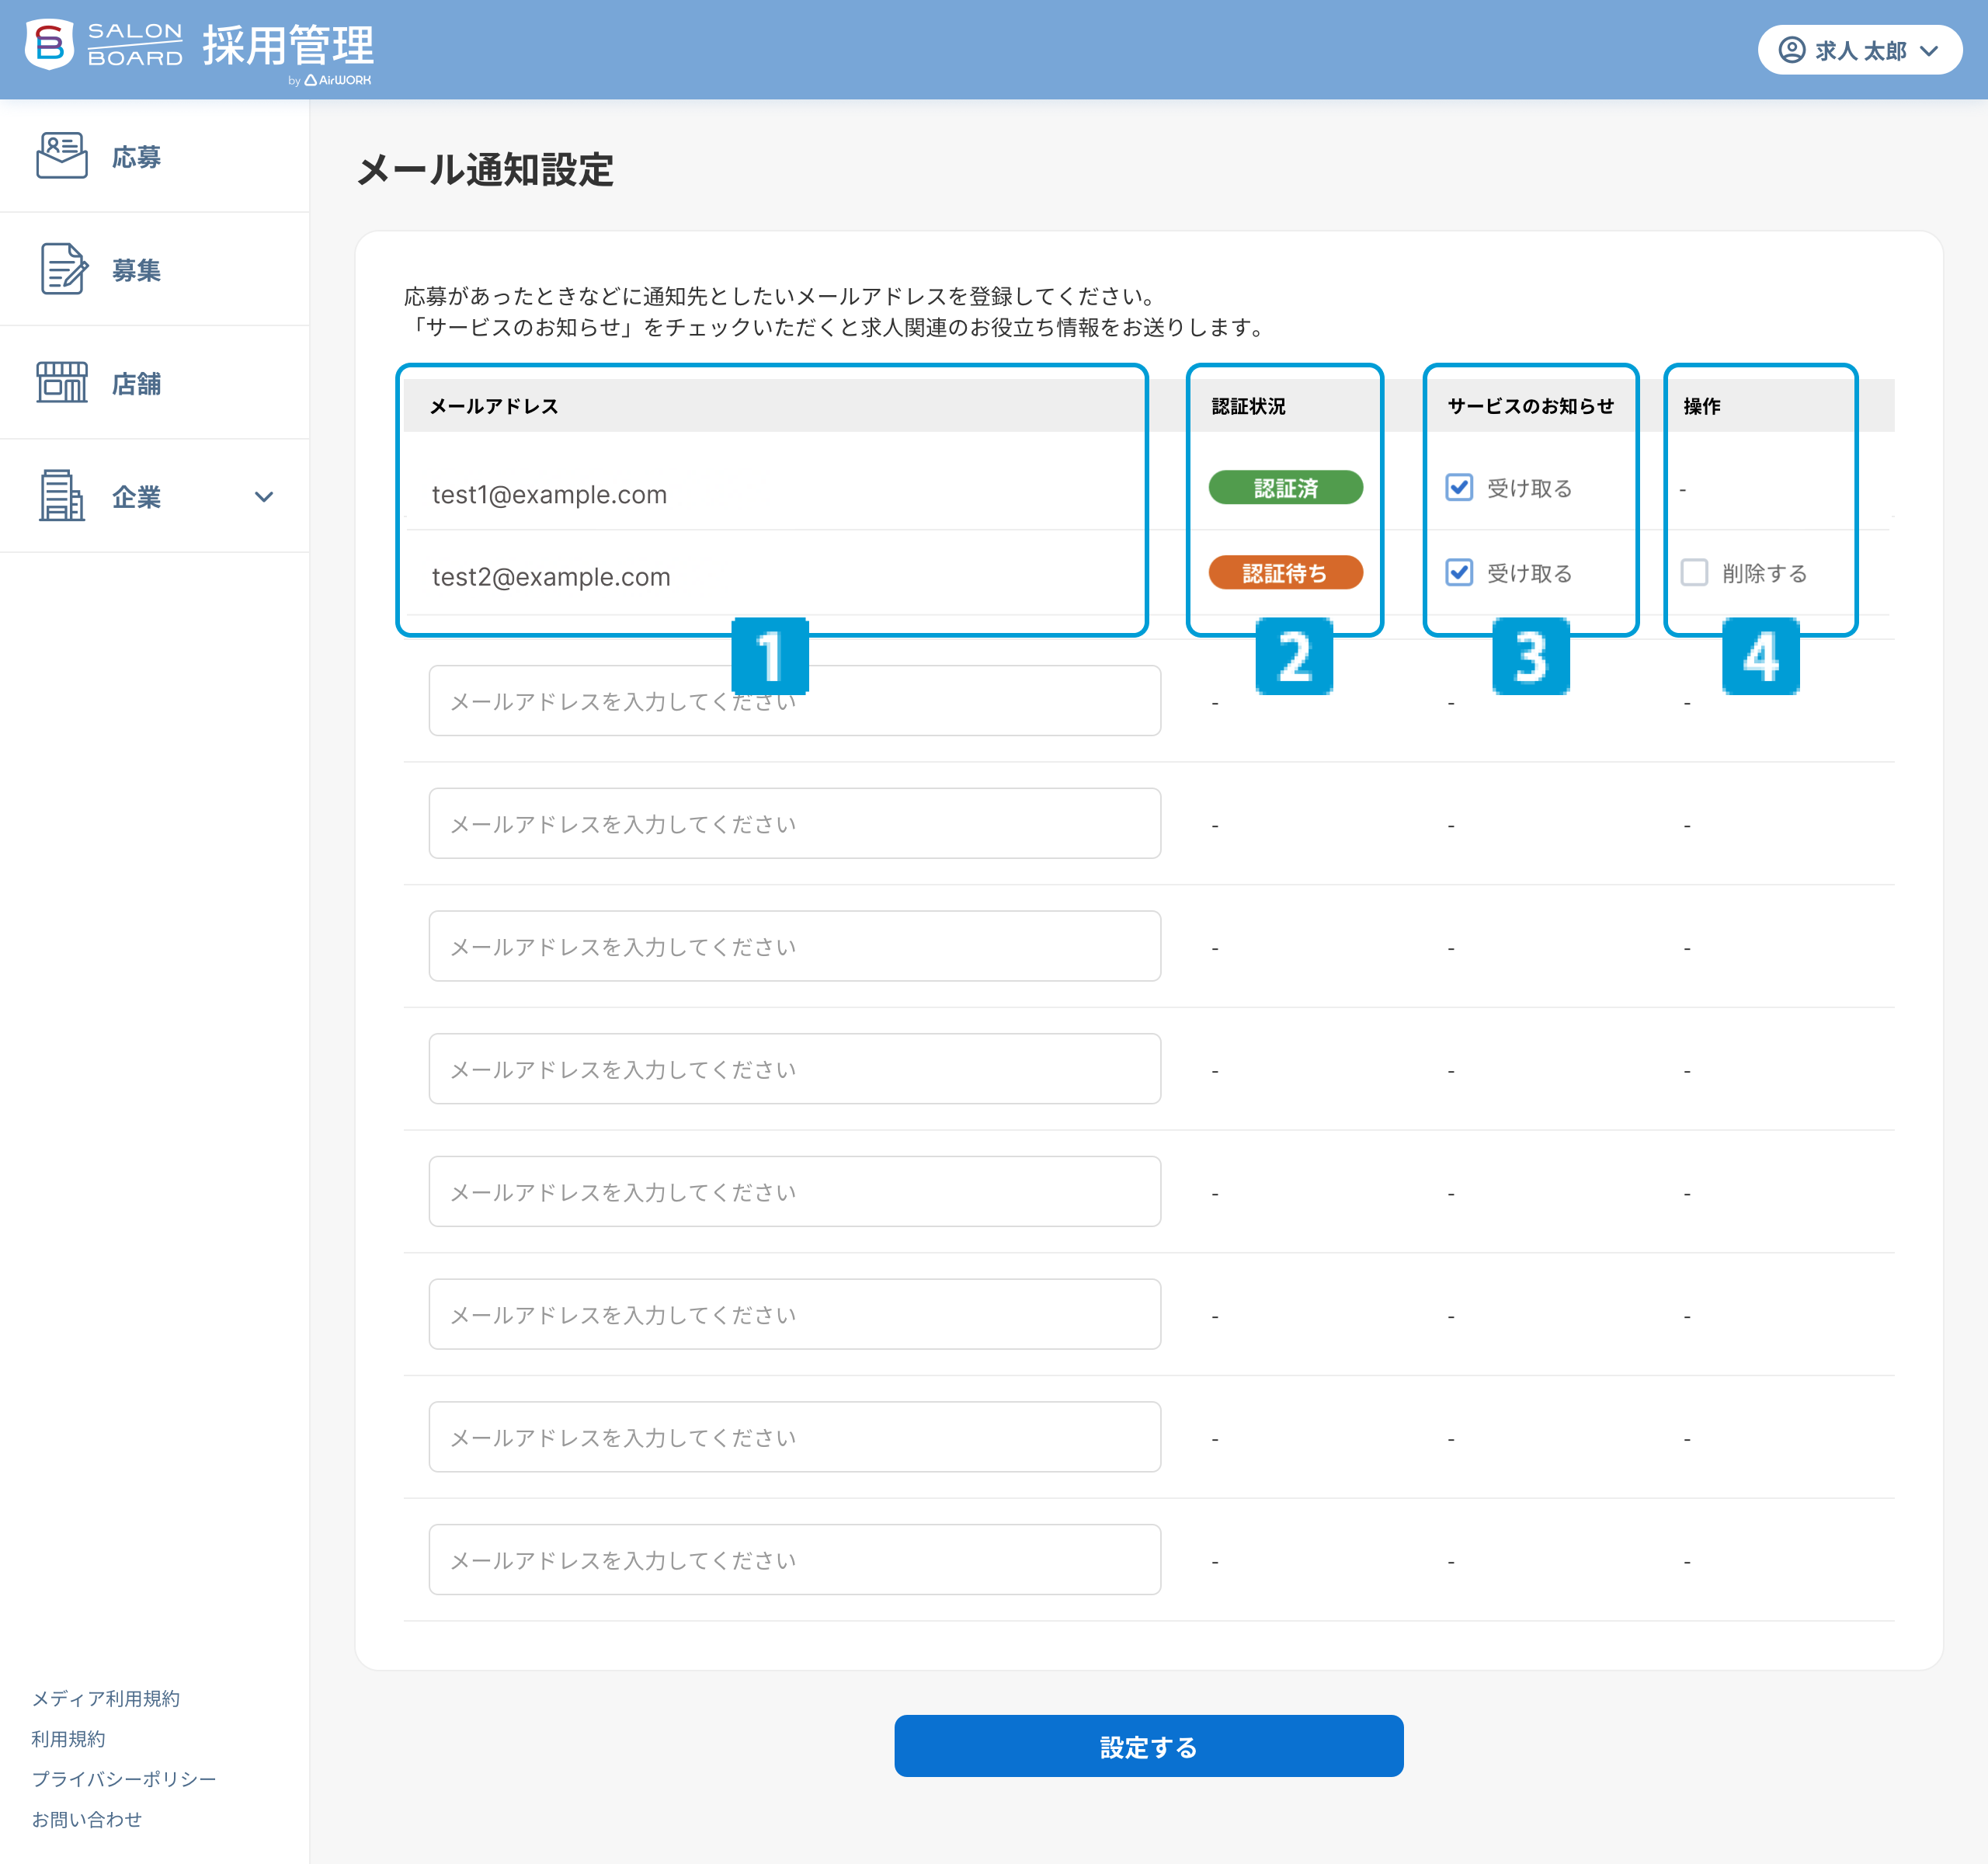Click the 募集 document-pencil icon
1988x1864 pixels.
pyautogui.click(x=63, y=269)
